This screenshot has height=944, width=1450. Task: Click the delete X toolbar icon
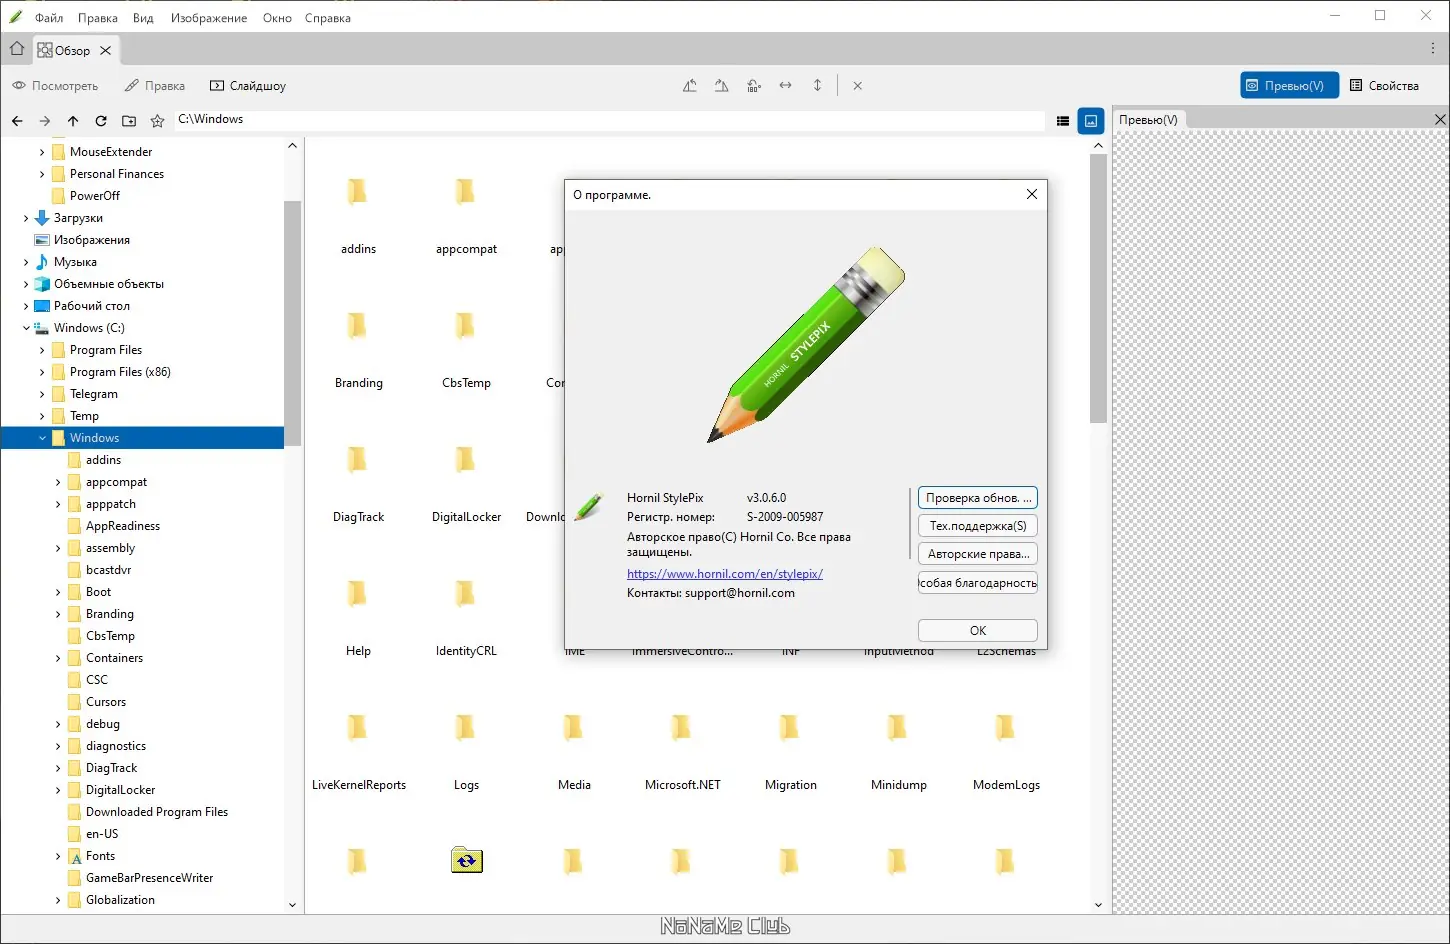point(858,86)
